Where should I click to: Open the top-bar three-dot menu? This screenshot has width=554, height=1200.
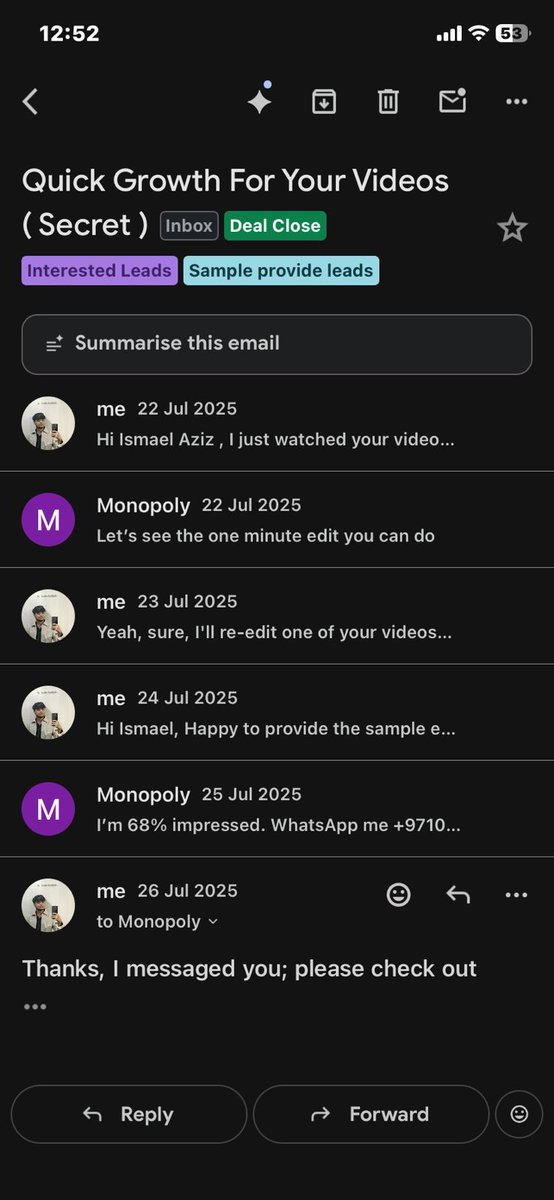point(516,101)
